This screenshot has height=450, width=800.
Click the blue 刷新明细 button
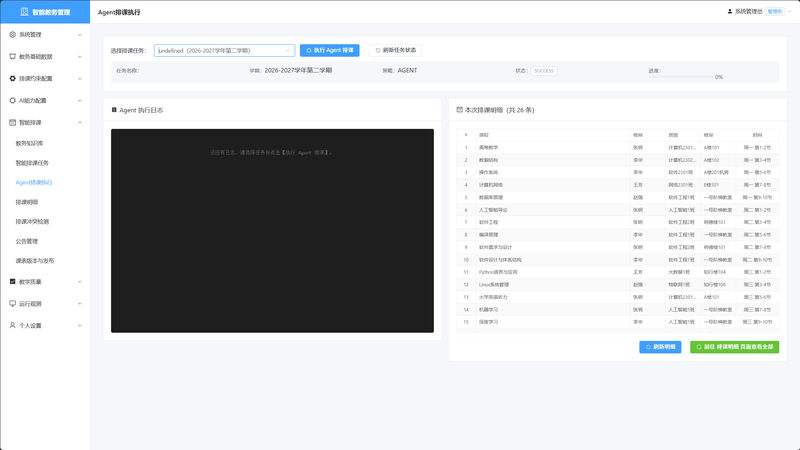click(x=660, y=347)
